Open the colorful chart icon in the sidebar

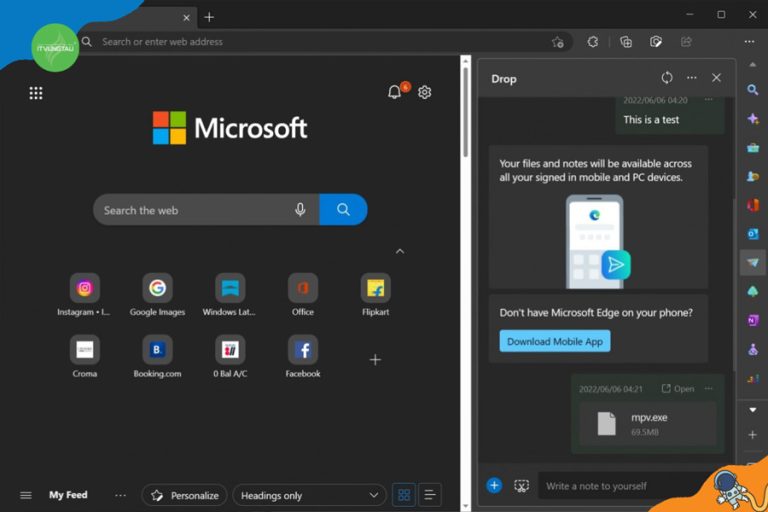tap(753, 378)
